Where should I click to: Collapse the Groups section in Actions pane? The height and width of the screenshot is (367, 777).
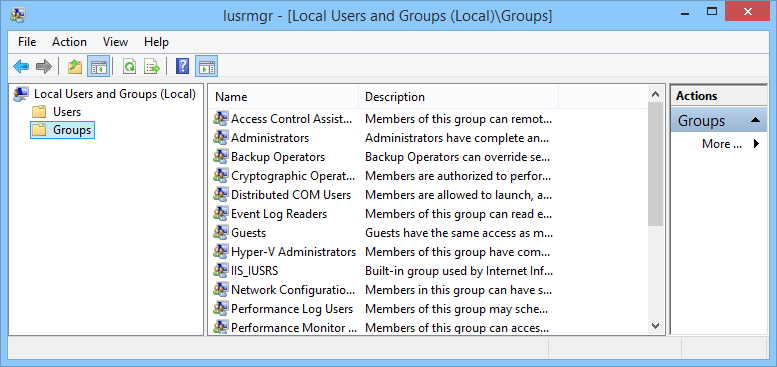[756, 120]
